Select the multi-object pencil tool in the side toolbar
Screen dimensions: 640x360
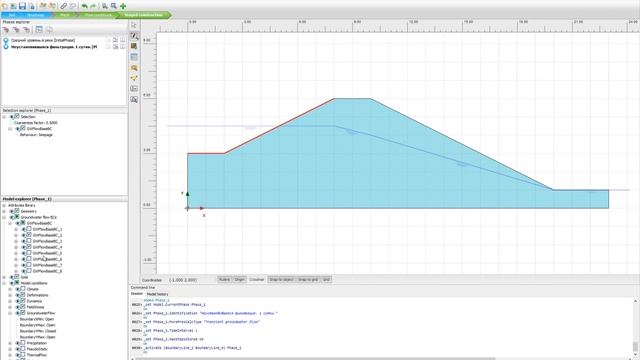coord(134,36)
